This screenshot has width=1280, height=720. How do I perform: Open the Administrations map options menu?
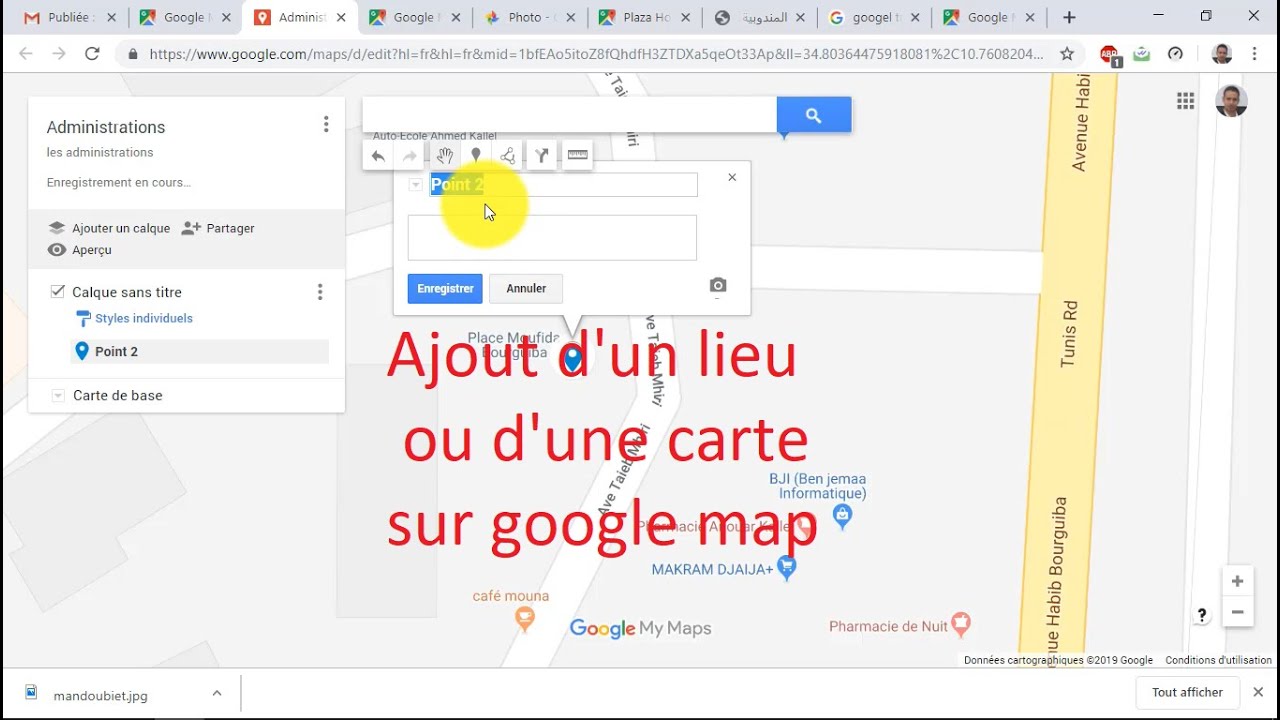pyautogui.click(x=326, y=125)
